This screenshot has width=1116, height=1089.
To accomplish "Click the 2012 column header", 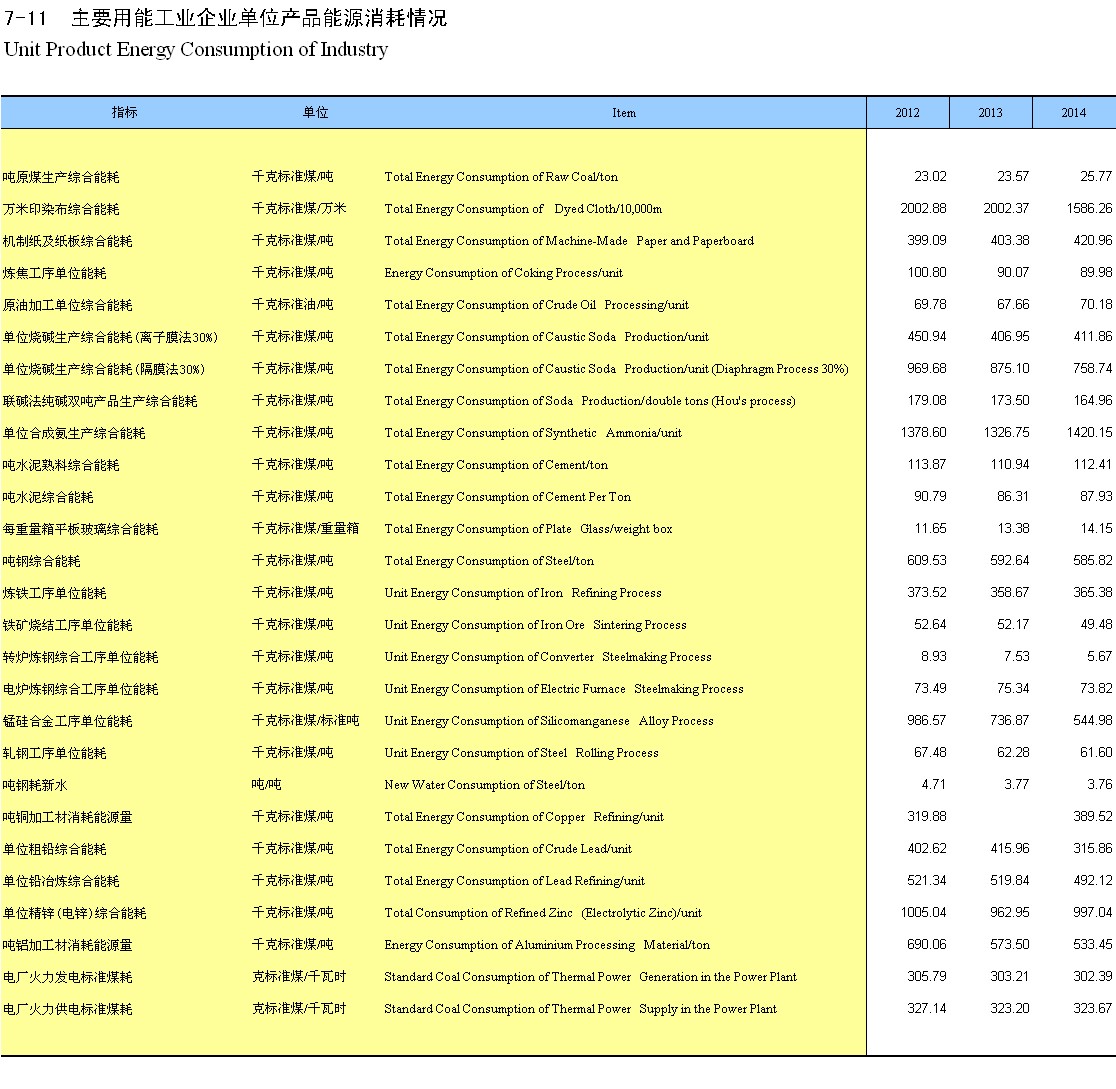I will point(907,113).
